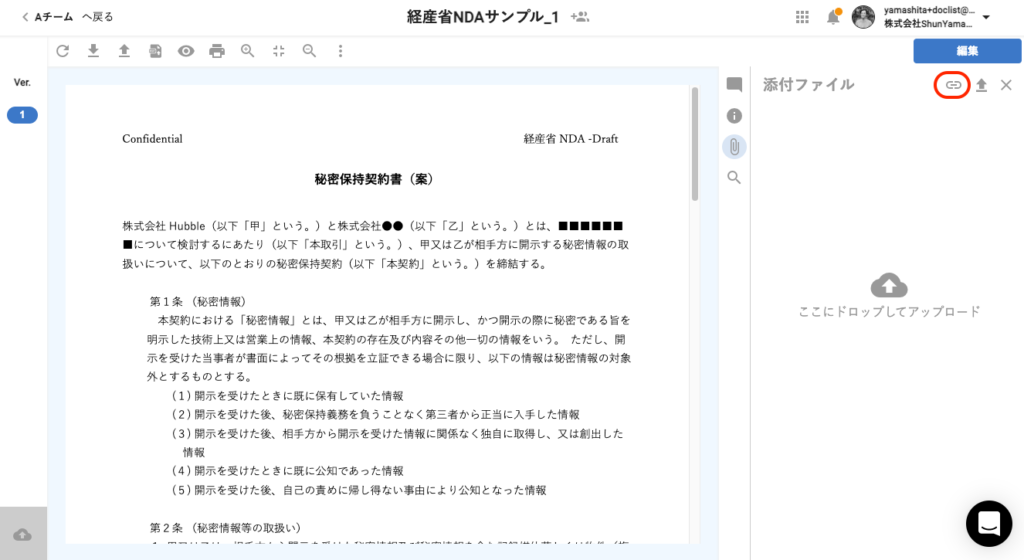Upload an attachment via panel upload icon
This screenshot has height=560, width=1024.
tap(981, 85)
